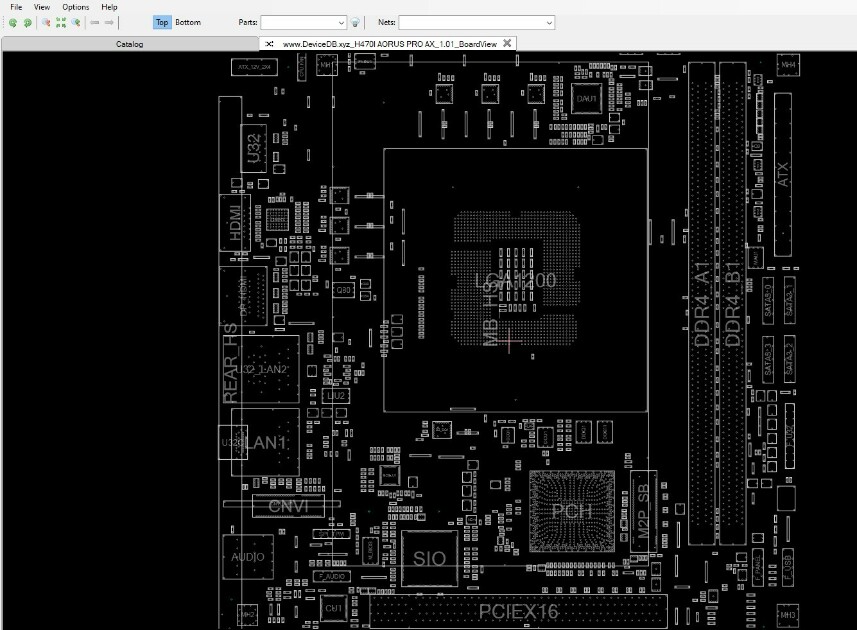Screen dimensions: 857x630
Task: Select the ATX power connector
Action: pos(783,174)
